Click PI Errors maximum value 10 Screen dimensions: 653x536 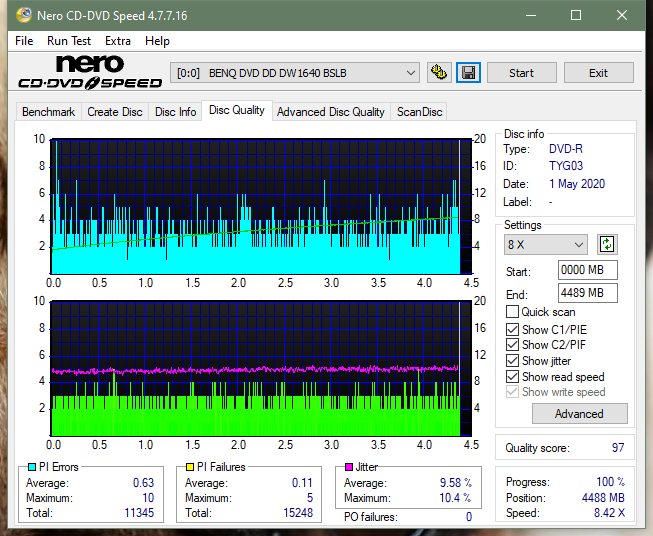pyautogui.click(x=148, y=498)
